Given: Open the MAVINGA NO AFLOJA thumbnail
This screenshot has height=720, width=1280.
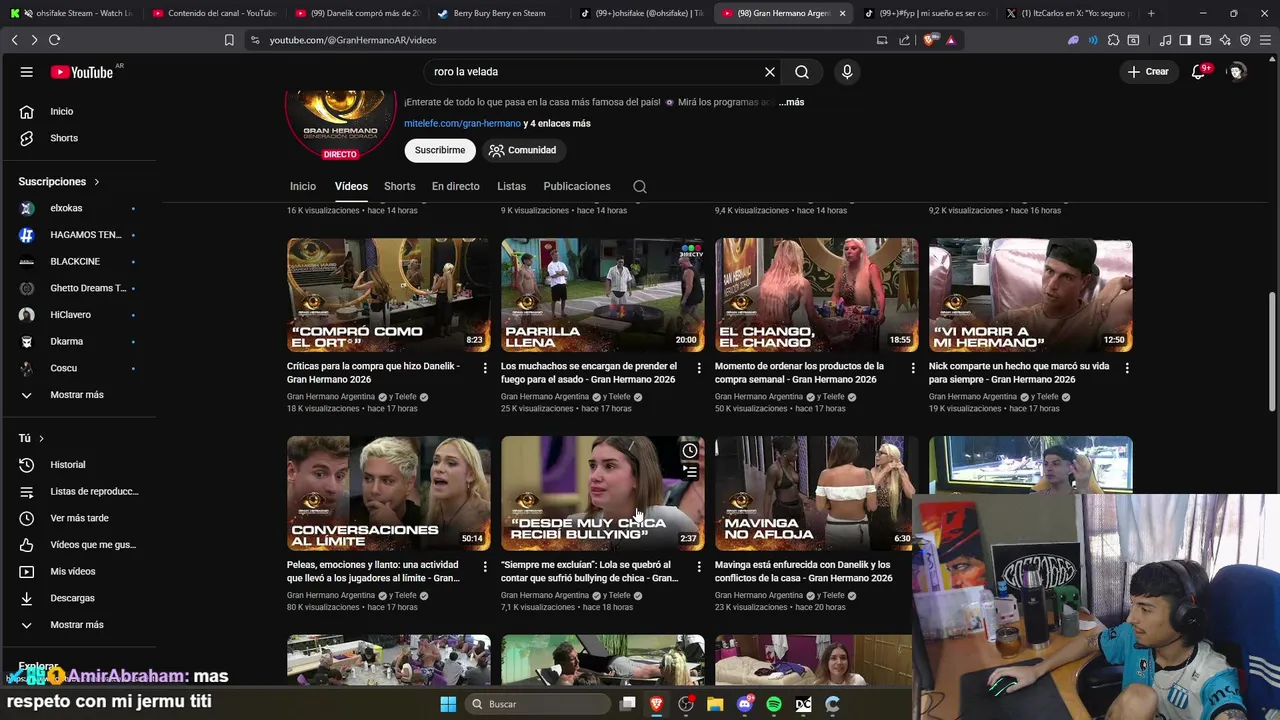Looking at the screenshot, I should (816, 493).
